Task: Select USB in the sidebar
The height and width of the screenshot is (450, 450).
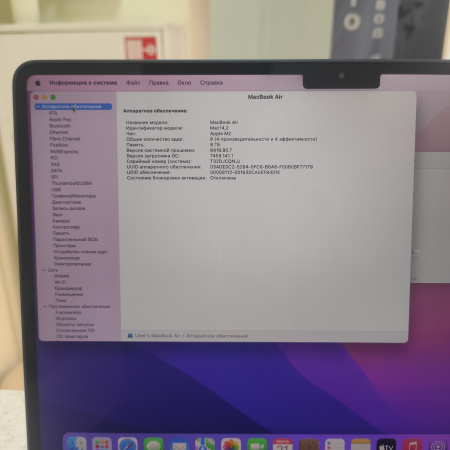Action: [56, 190]
